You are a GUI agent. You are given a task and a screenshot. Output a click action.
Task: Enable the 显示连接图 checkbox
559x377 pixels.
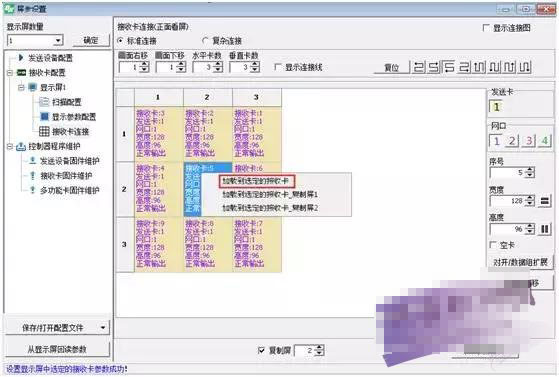point(486,27)
